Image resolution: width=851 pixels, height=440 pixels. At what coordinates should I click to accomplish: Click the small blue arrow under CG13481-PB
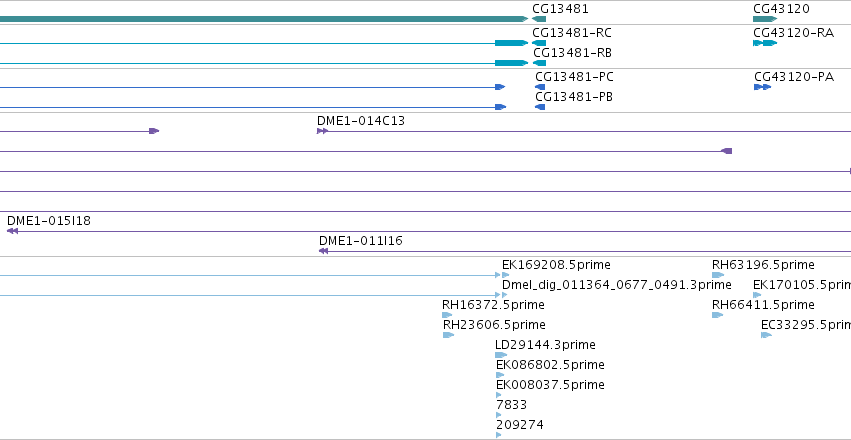pyautogui.click(x=540, y=107)
